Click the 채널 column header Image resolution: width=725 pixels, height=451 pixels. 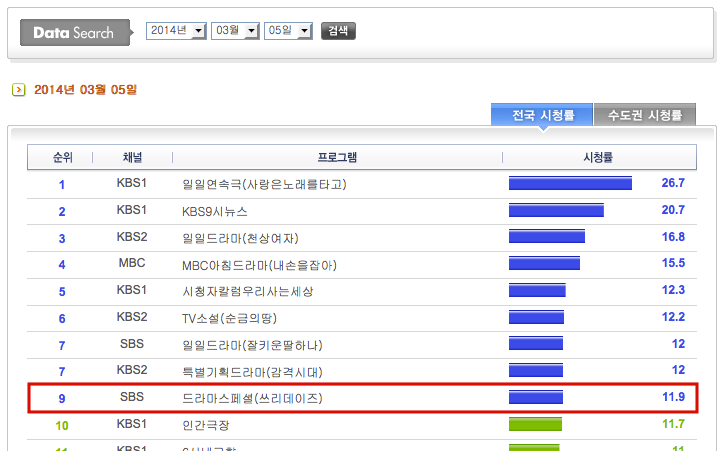click(132, 158)
